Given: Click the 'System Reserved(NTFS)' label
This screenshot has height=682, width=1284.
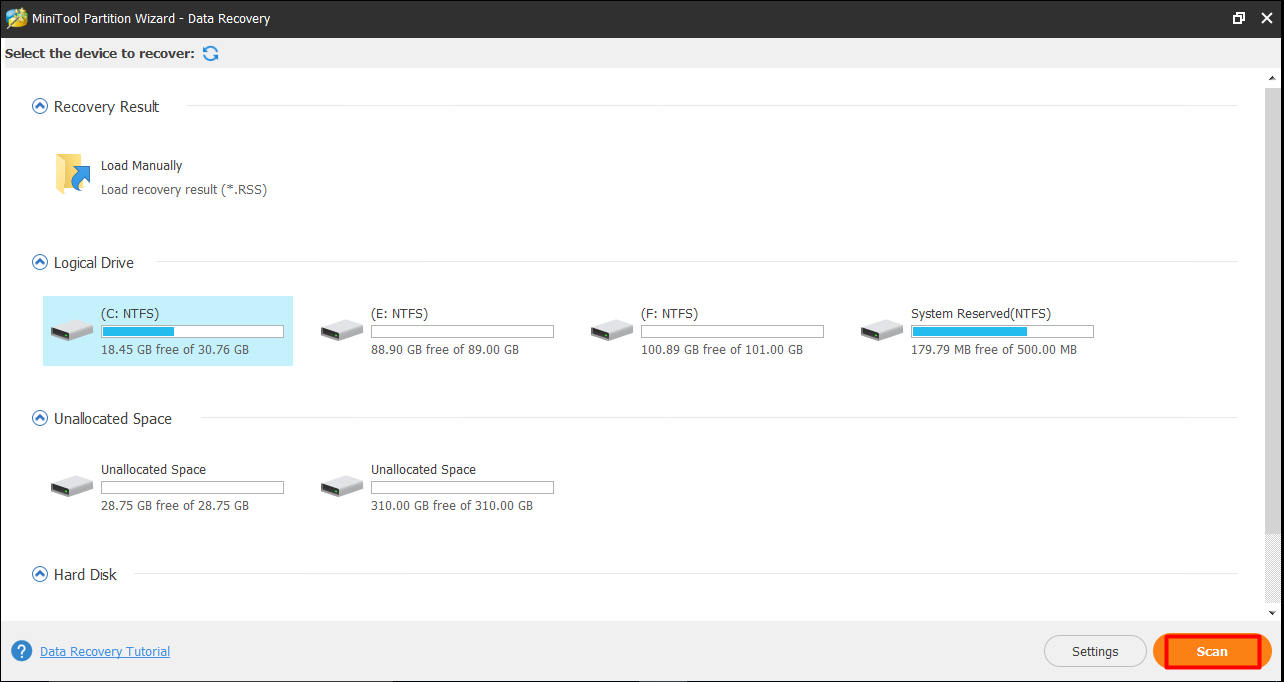Looking at the screenshot, I should pyautogui.click(x=981, y=314).
